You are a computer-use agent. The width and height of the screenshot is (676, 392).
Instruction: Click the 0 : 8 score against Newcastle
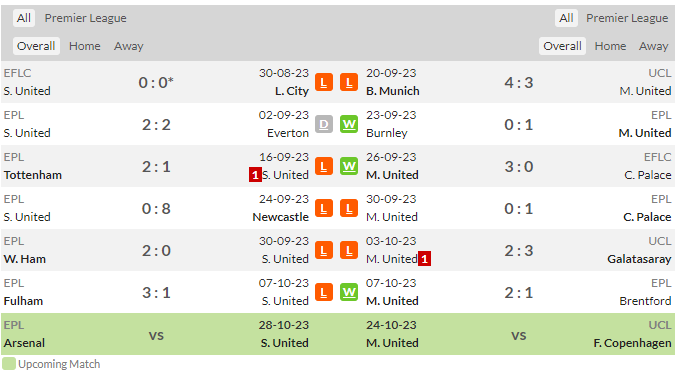click(156, 209)
